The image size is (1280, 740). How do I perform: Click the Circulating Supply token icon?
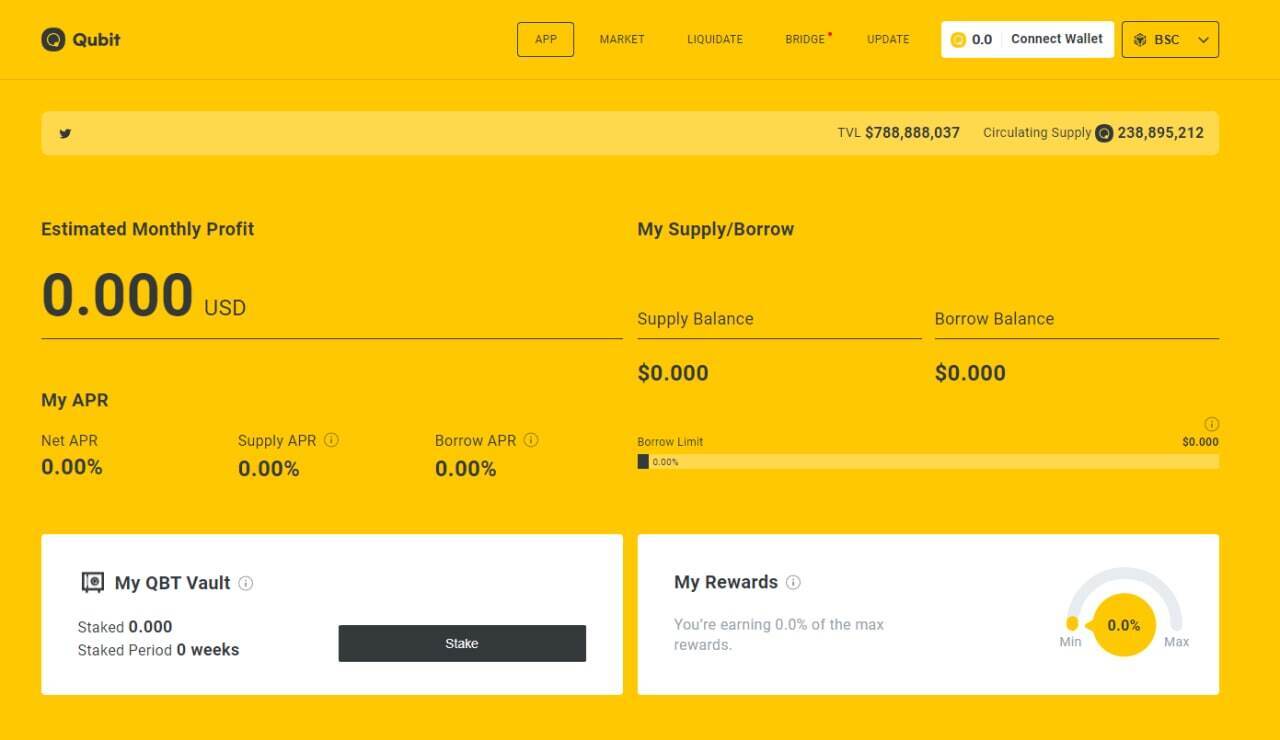coord(1104,133)
